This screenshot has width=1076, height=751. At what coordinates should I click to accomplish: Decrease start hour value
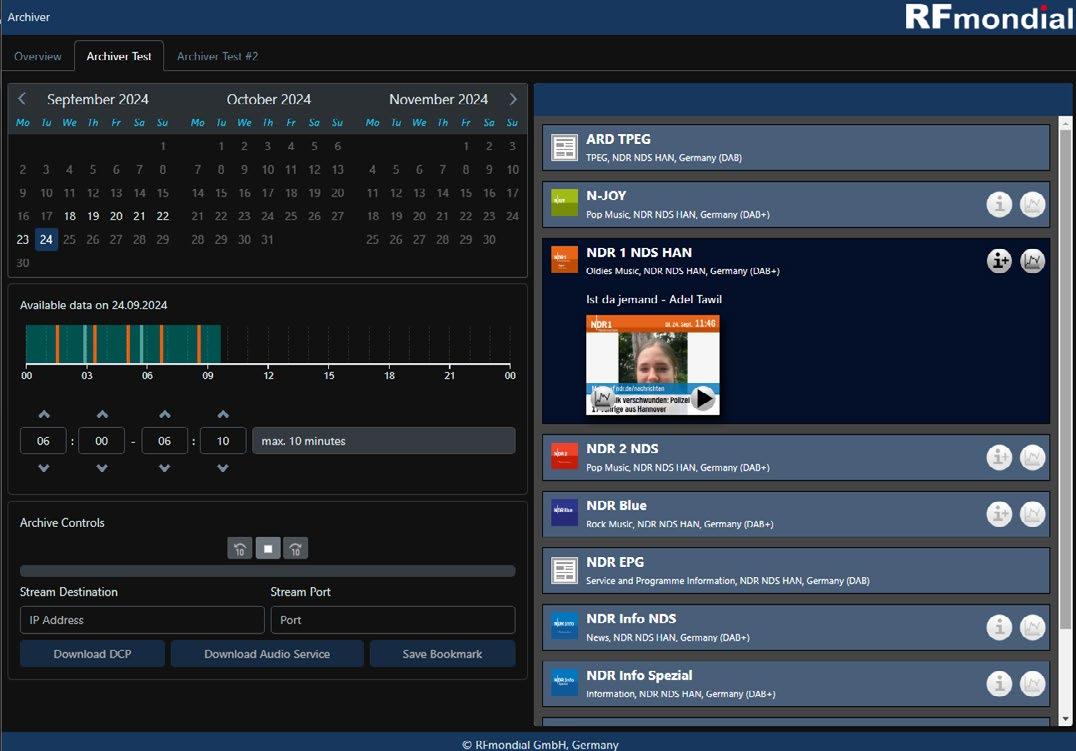(44, 468)
